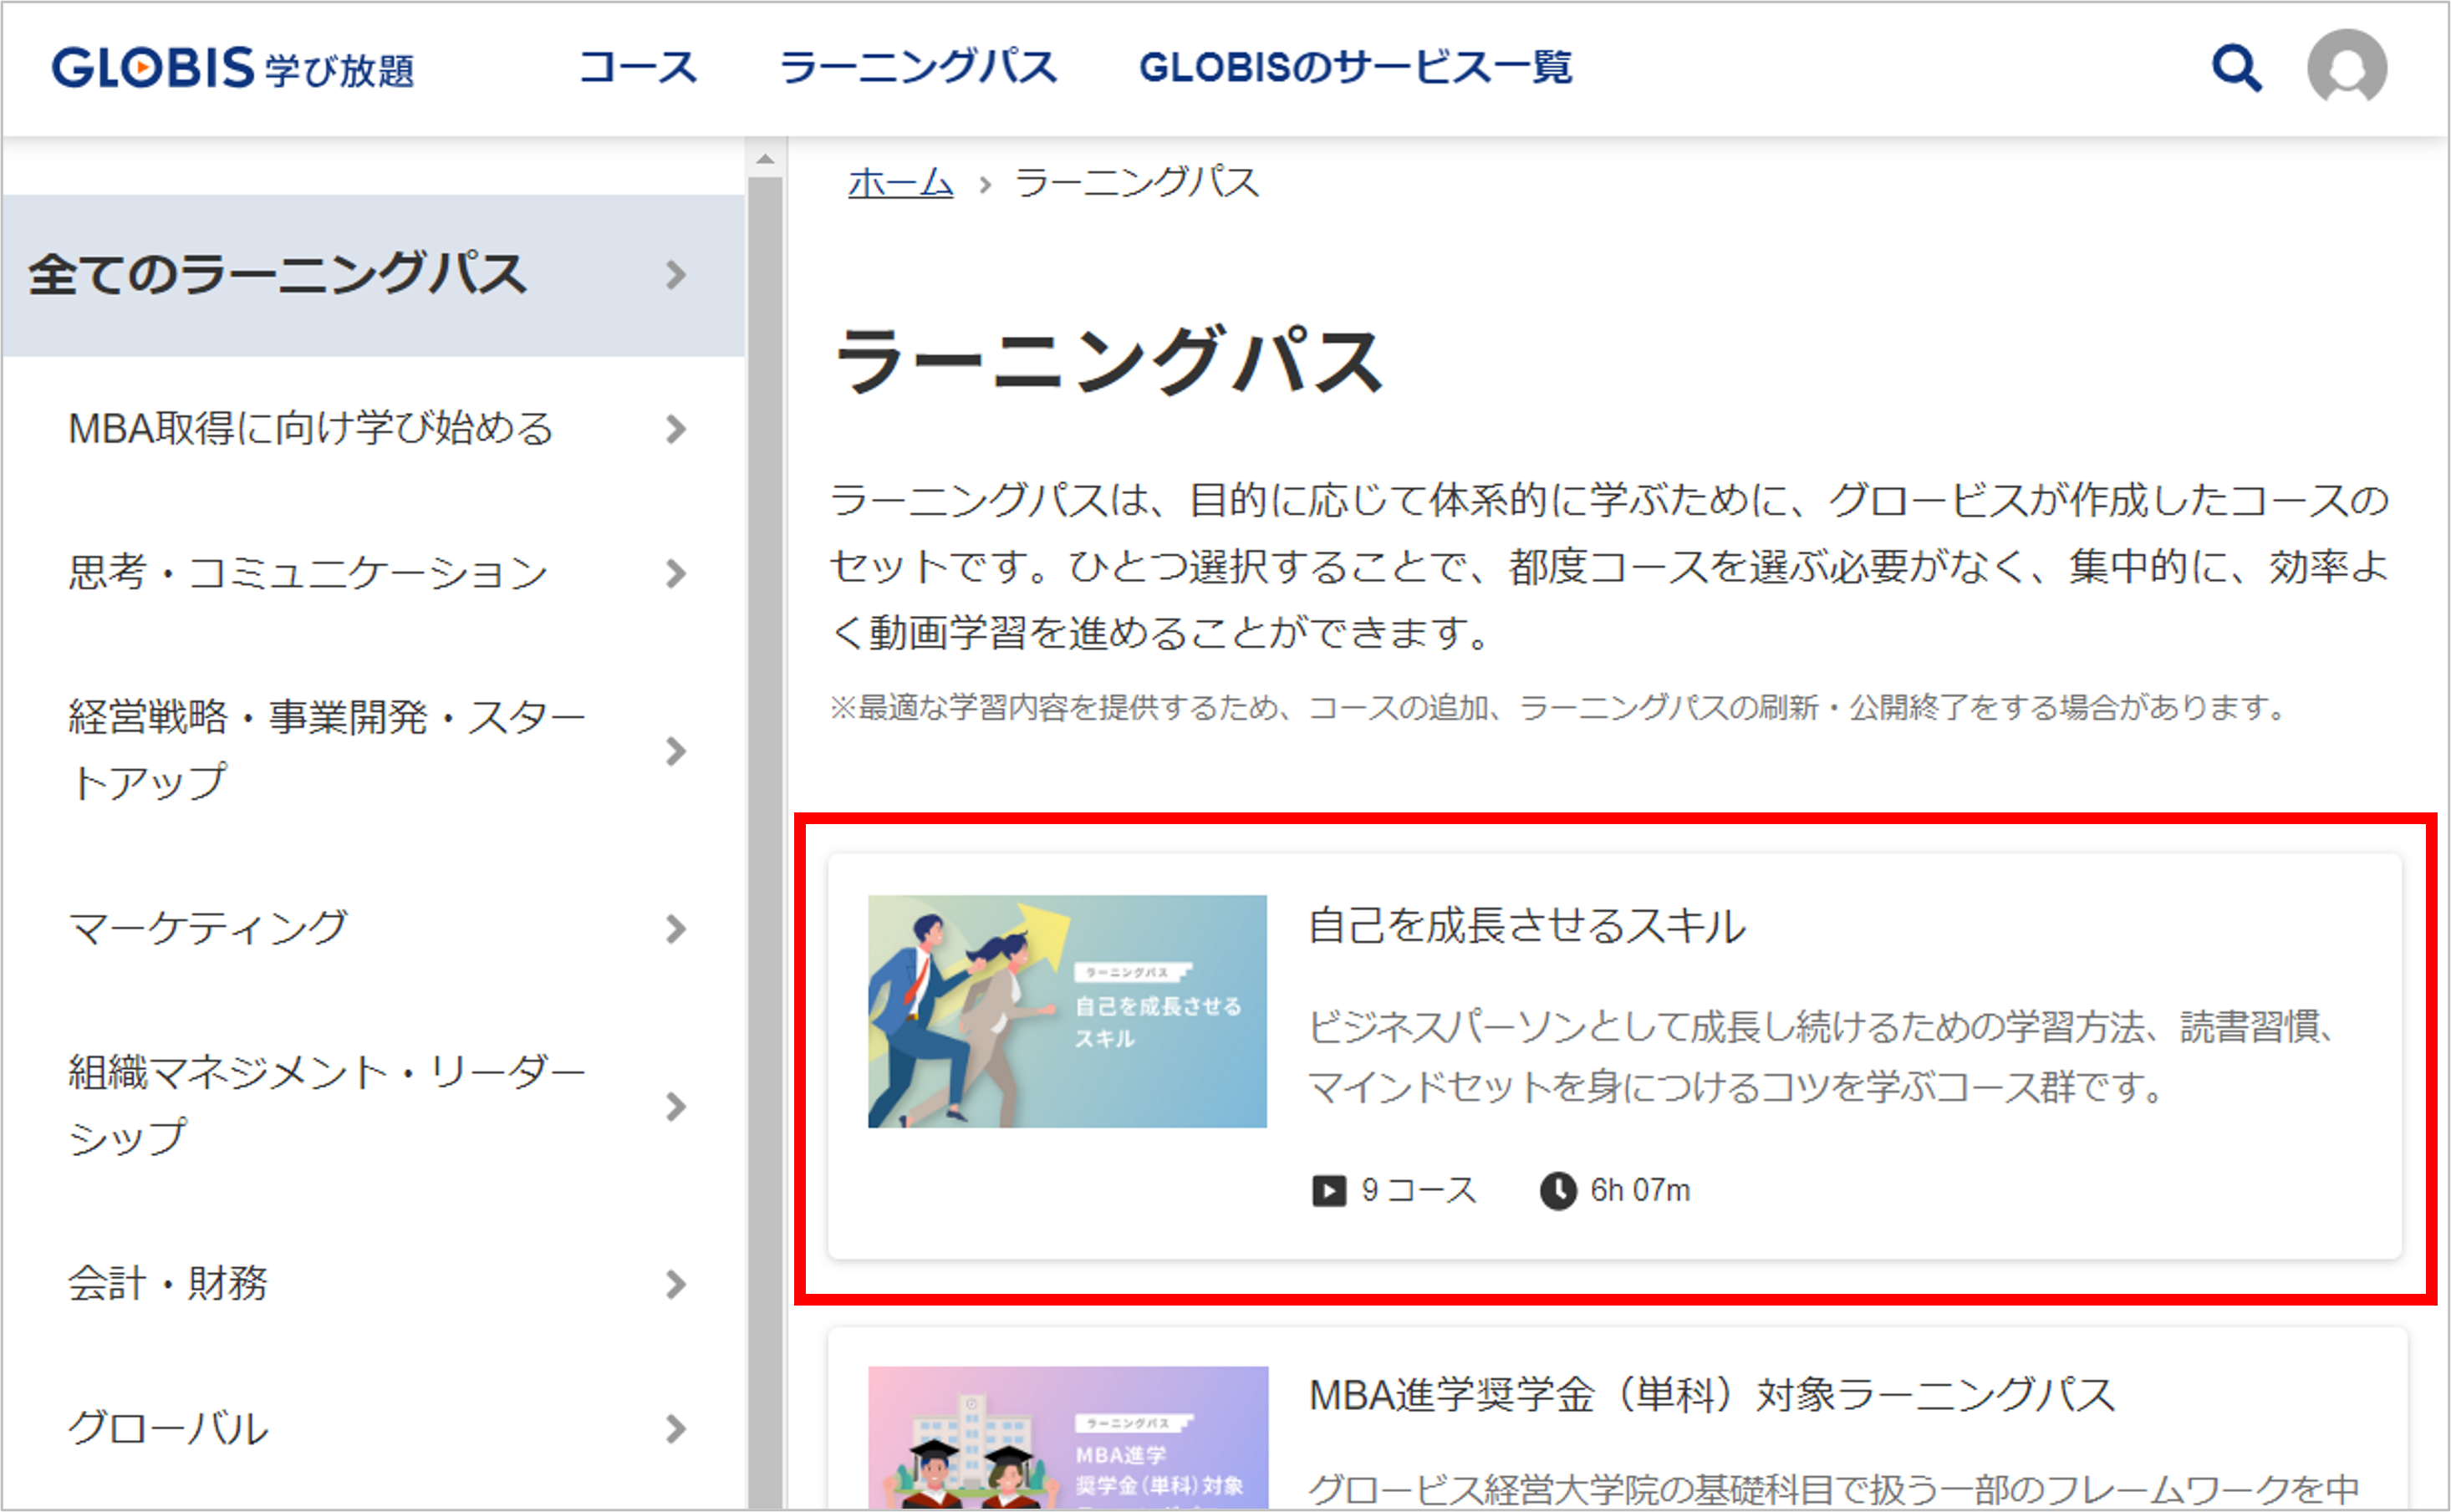Click the sidebar scrollbar up arrow
The height and width of the screenshot is (1512, 2451).
point(765,158)
